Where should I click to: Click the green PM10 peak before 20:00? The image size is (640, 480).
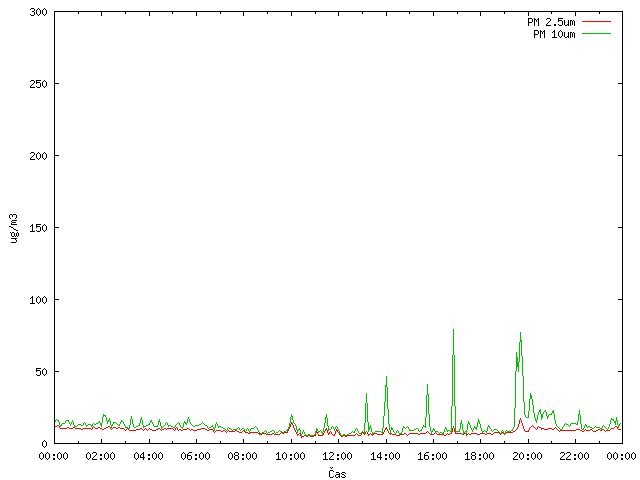pyautogui.click(x=520, y=333)
